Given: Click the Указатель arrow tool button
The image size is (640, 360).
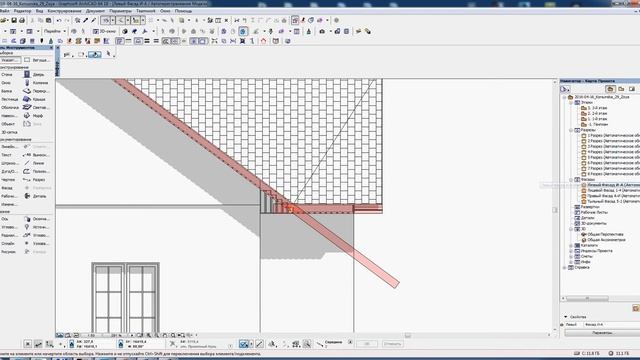Looking at the screenshot, I should 10,60.
